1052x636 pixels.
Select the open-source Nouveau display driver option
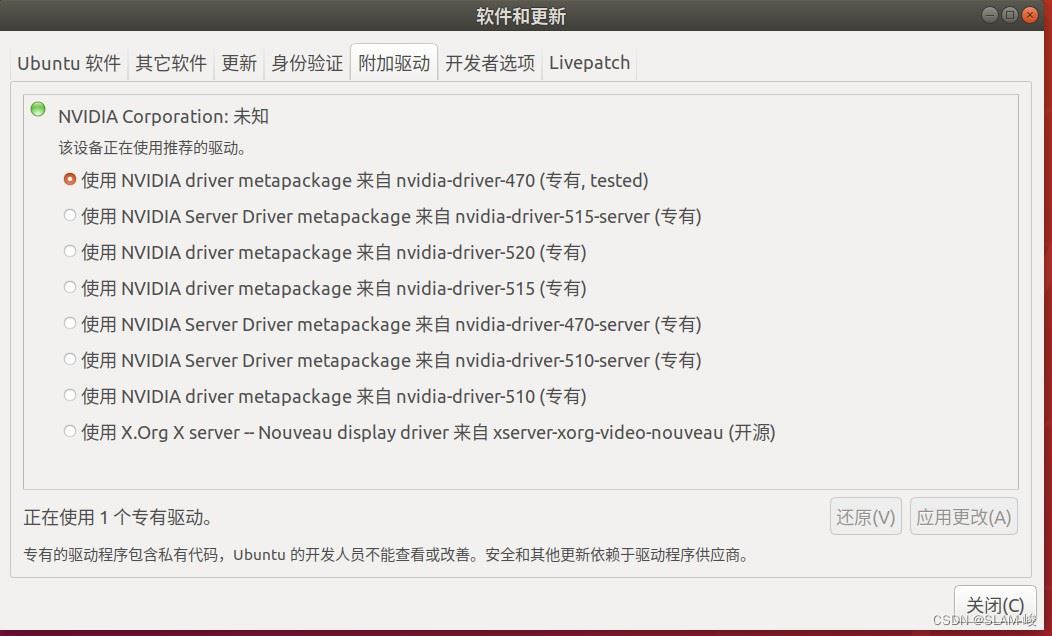[70, 432]
